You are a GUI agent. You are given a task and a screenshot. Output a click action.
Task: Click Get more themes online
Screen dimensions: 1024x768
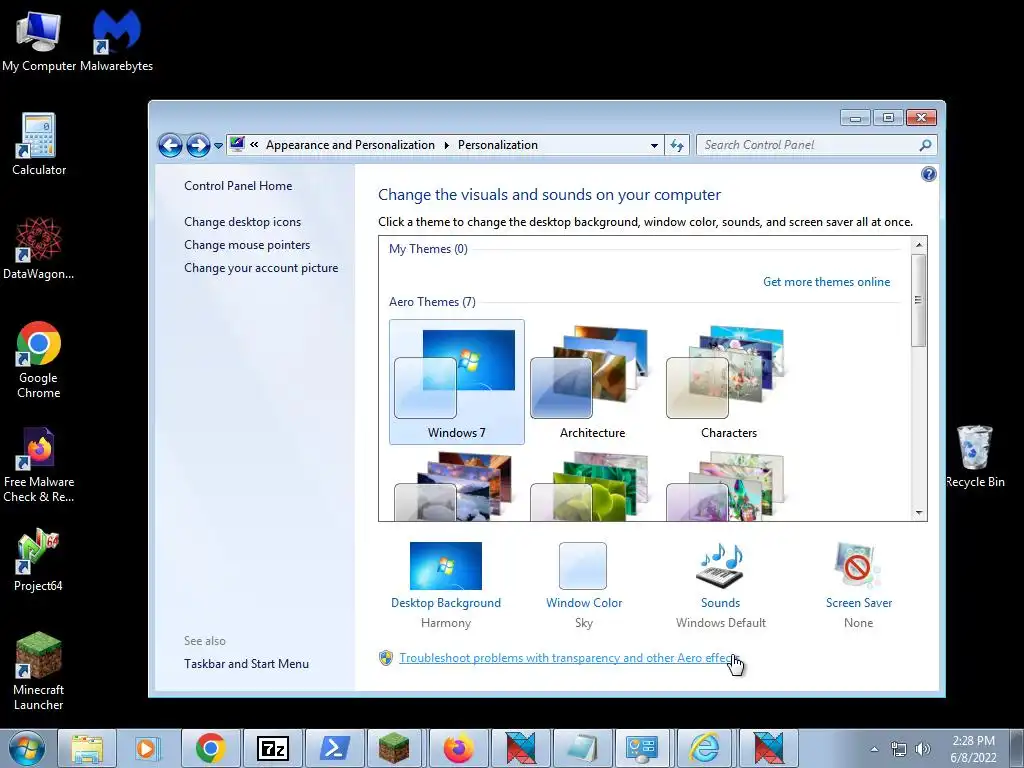[x=826, y=281]
